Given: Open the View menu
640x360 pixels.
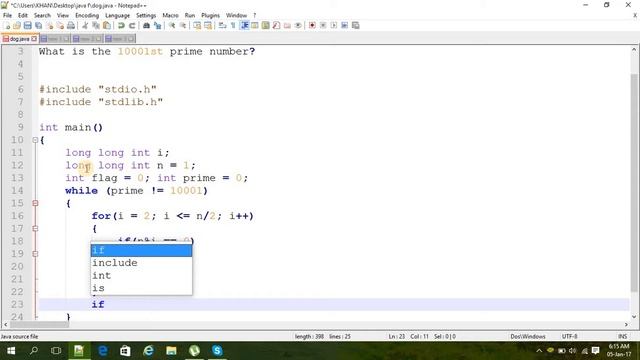Looking at the screenshot, I should coord(62,16).
